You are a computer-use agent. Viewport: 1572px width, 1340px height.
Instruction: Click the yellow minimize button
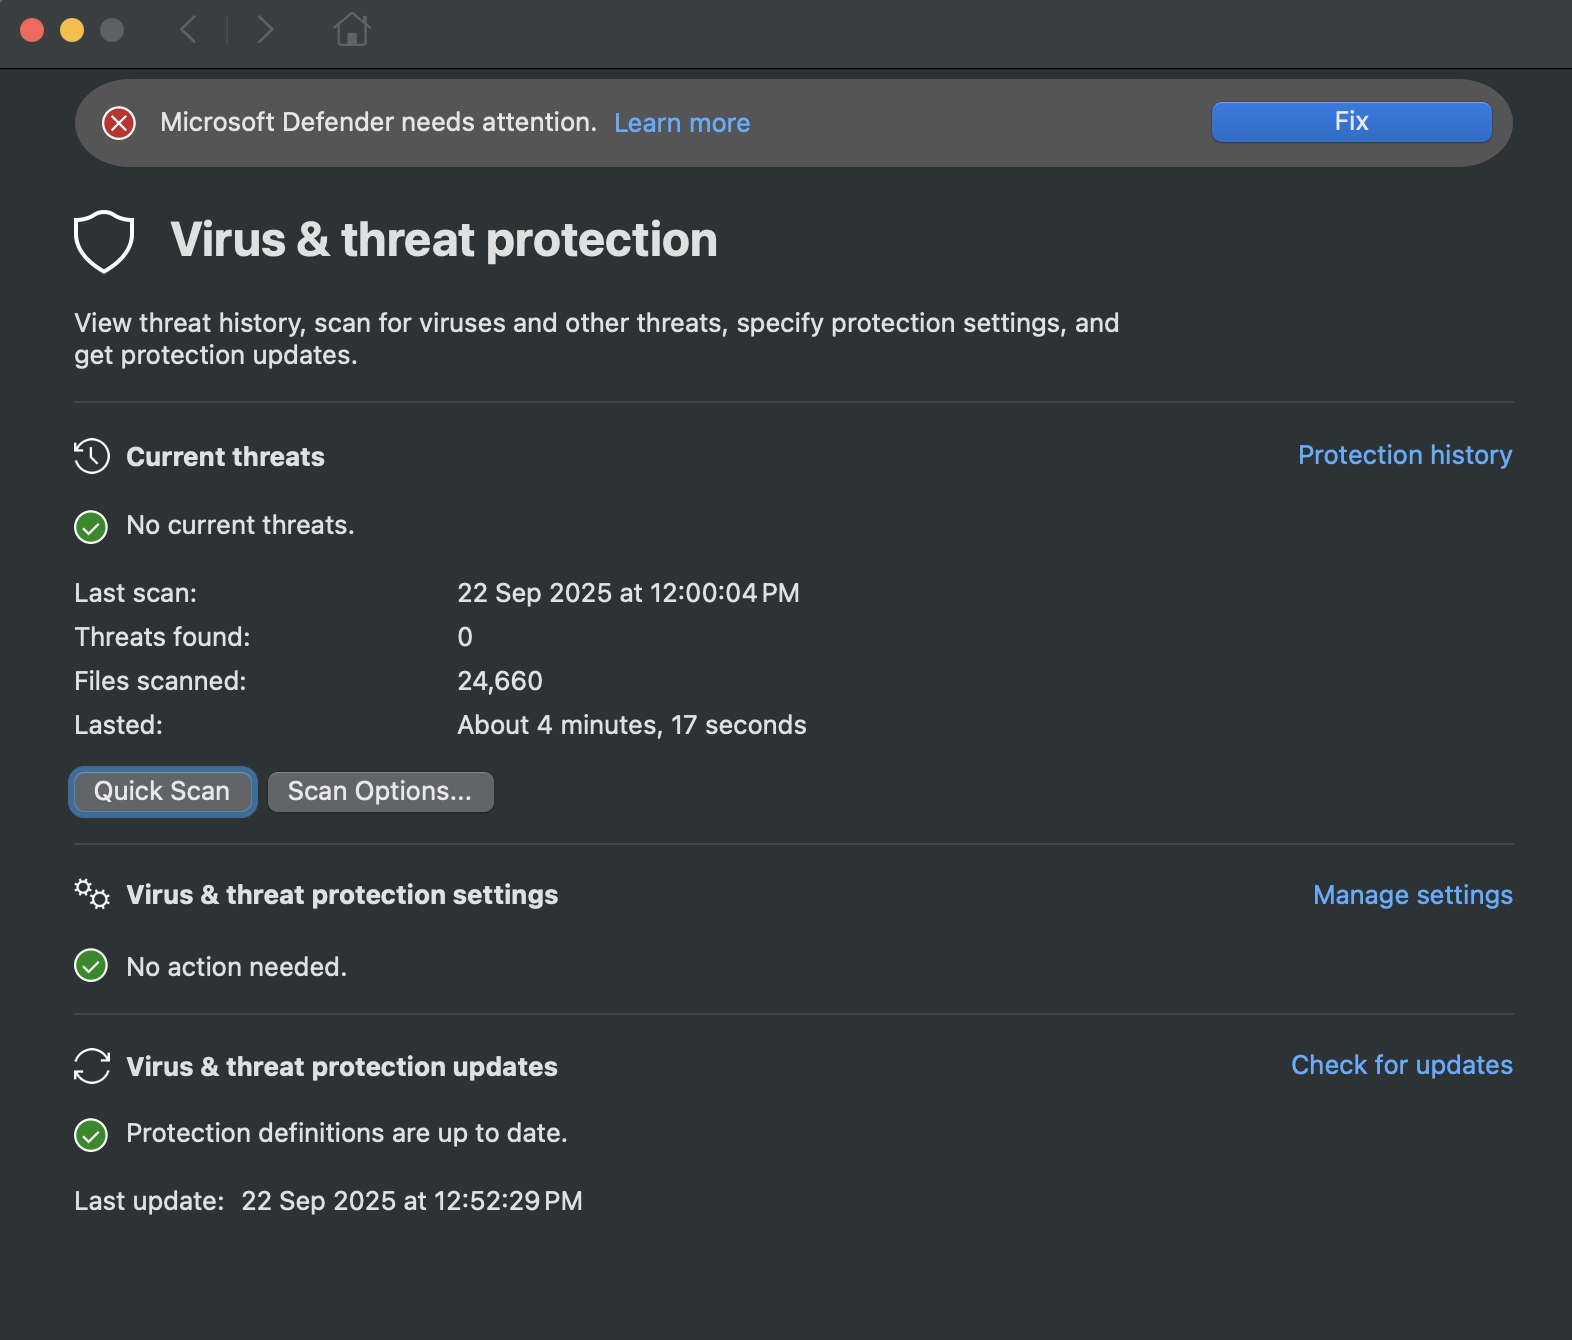pos(70,30)
